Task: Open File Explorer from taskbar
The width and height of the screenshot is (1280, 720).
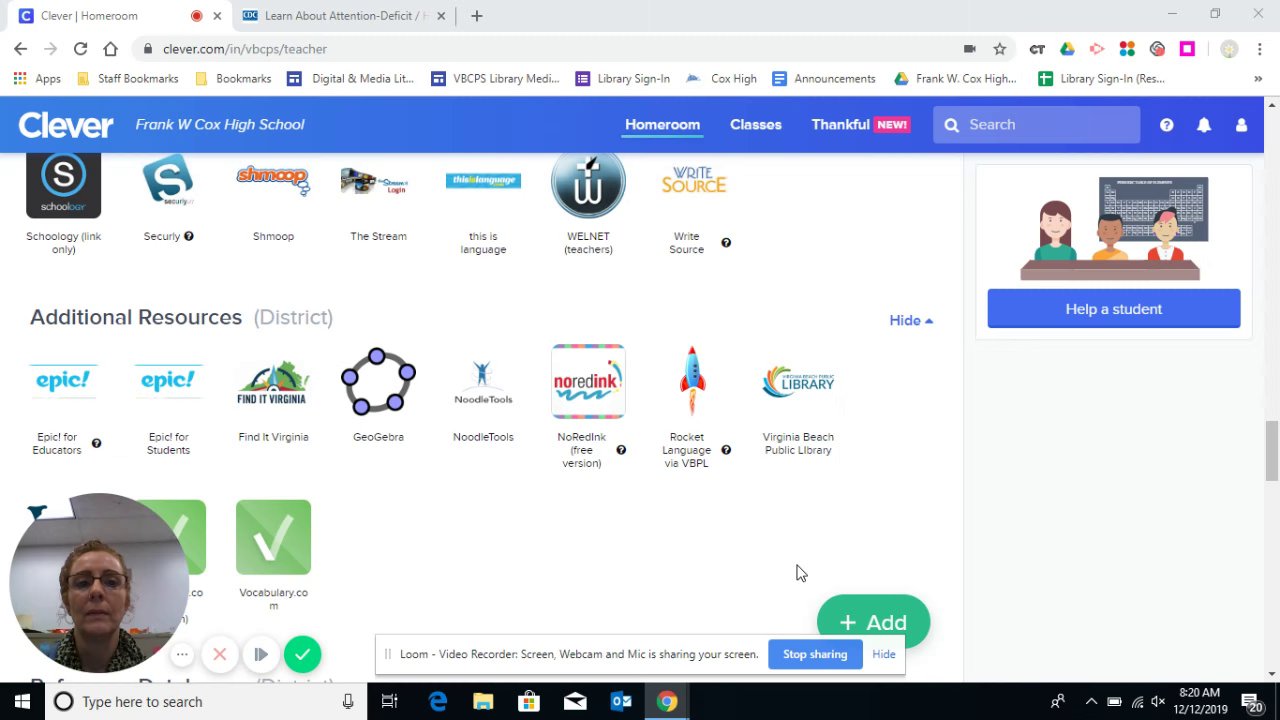Action: pos(483,702)
